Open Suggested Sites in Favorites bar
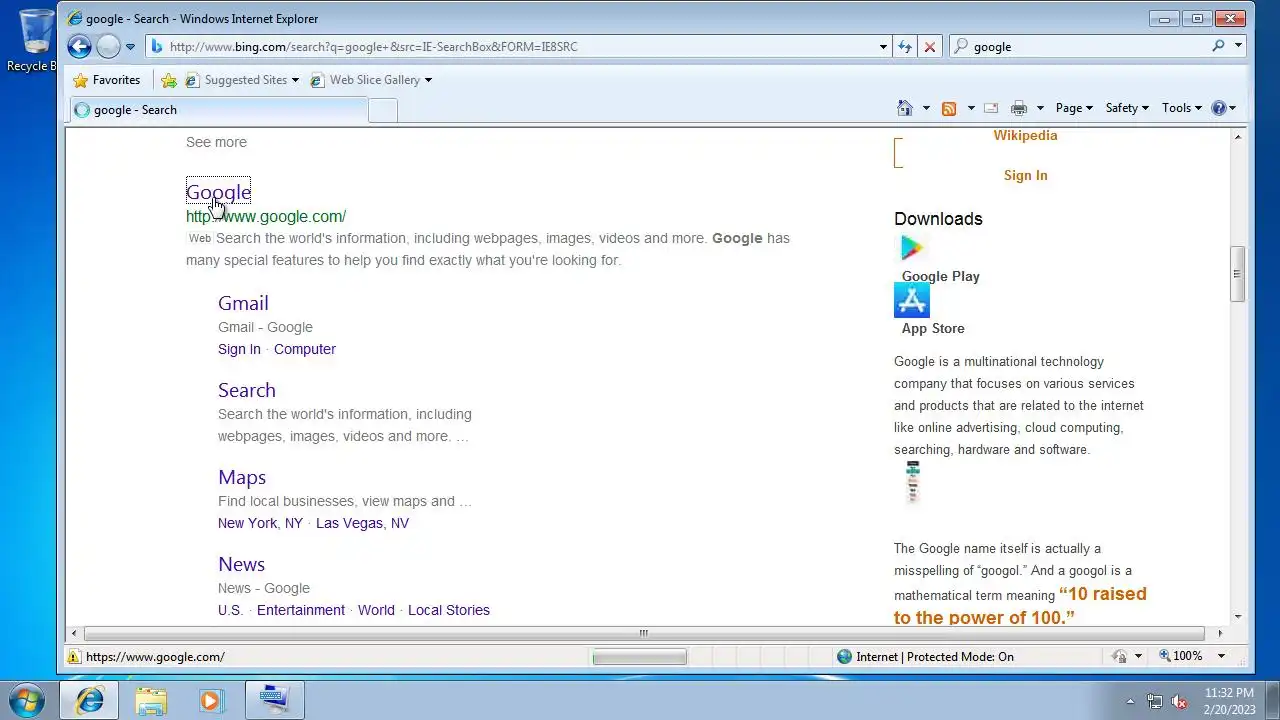The image size is (1280, 720). click(241, 80)
